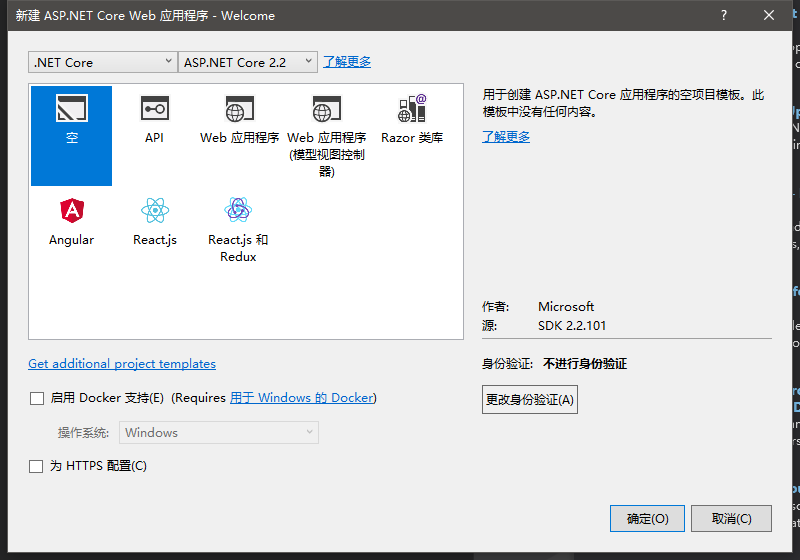Click the help question mark icon
800x560 pixels.
pos(724,15)
